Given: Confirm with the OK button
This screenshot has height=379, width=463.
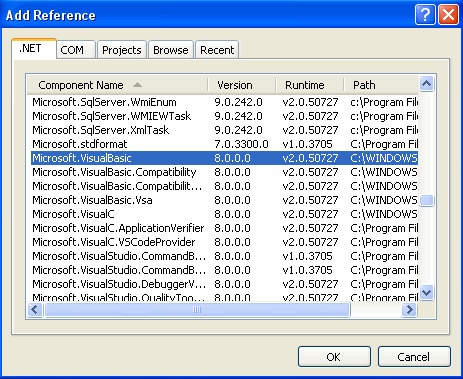Looking at the screenshot, I should pos(334,357).
